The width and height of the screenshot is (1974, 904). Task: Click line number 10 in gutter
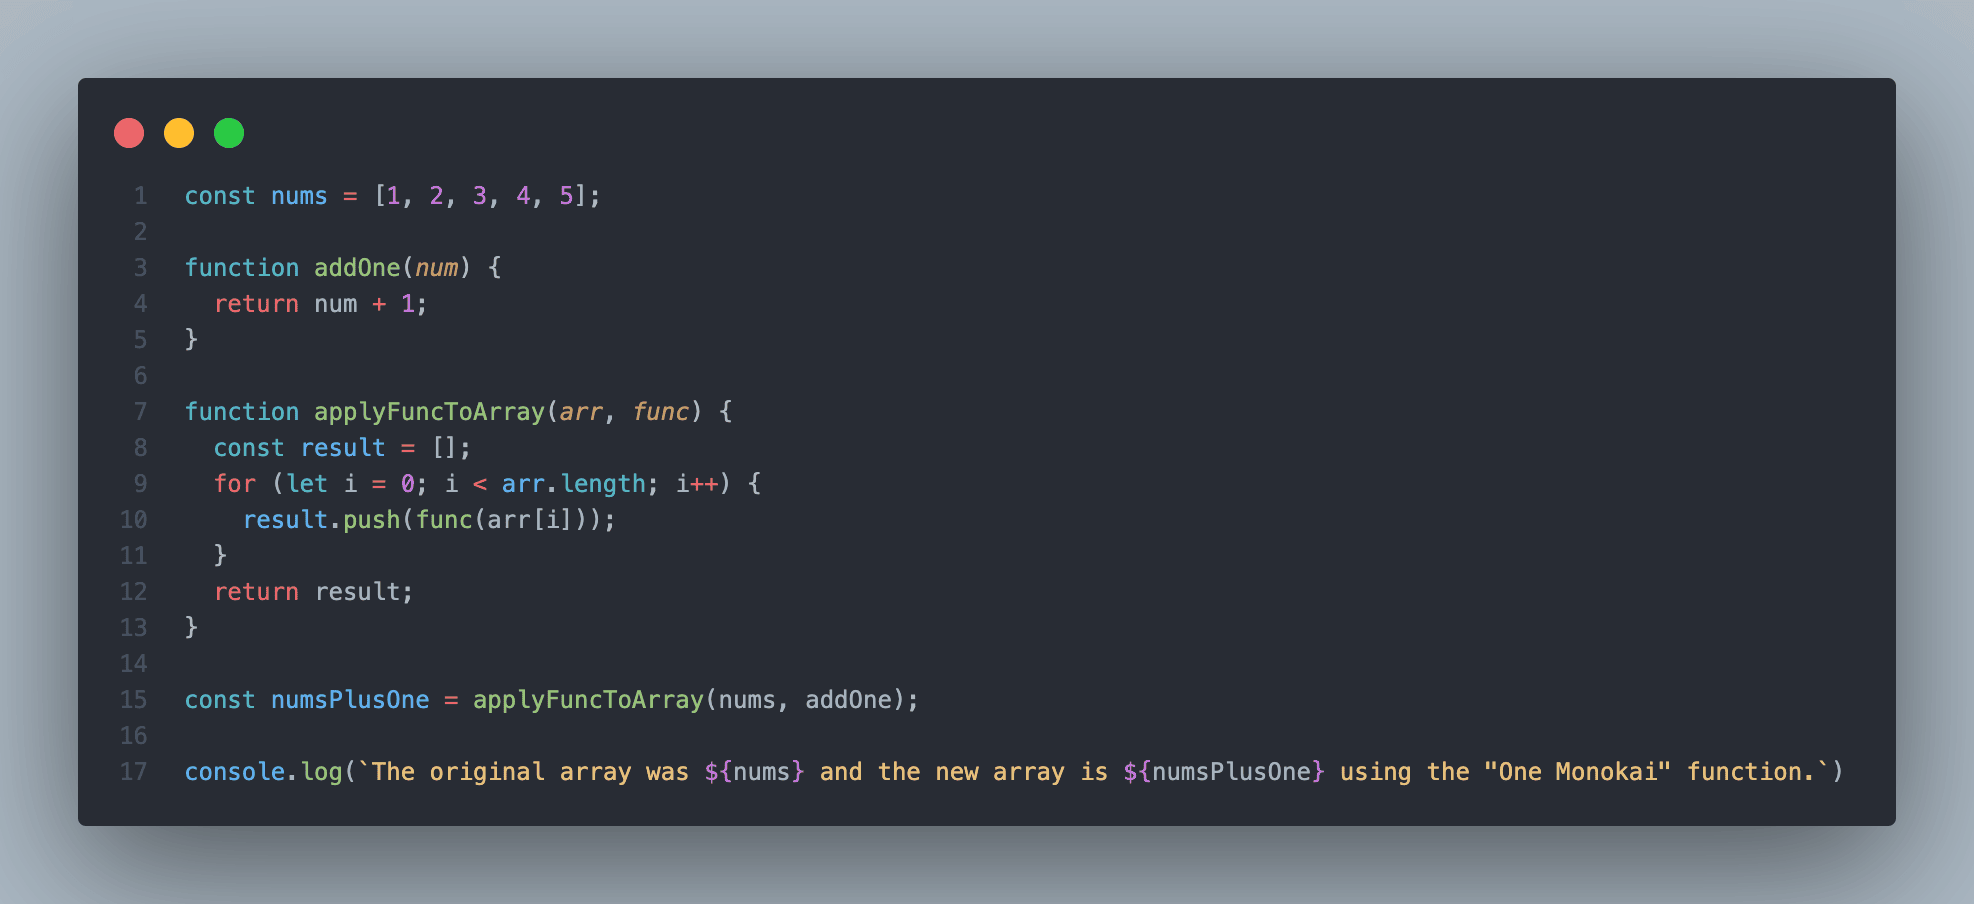point(134,520)
